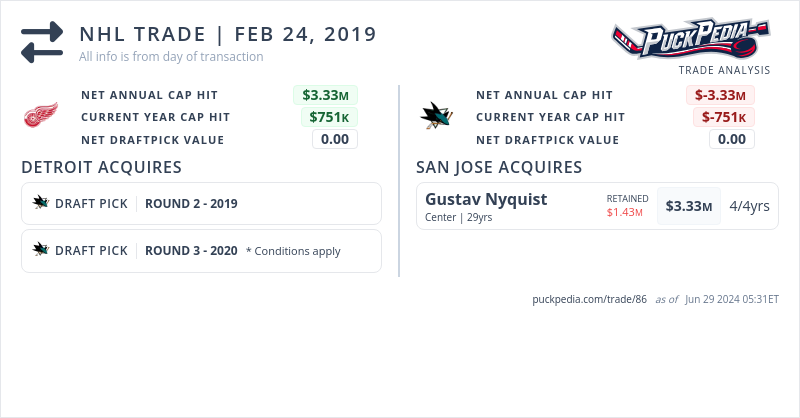Click the puckpedia.com/trade/86 link
The height and width of the screenshot is (418, 800).
(x=590, y=299)
